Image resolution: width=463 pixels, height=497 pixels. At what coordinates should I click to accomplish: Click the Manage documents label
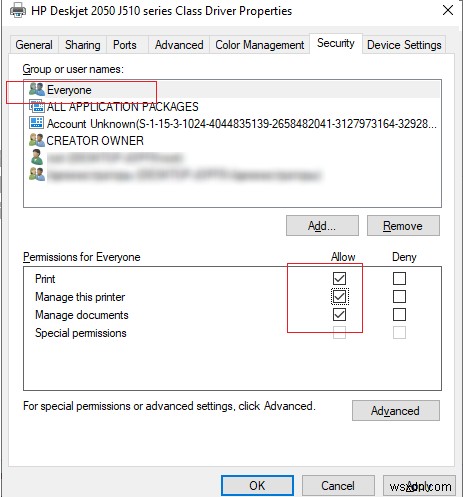[x=82, y=315]
